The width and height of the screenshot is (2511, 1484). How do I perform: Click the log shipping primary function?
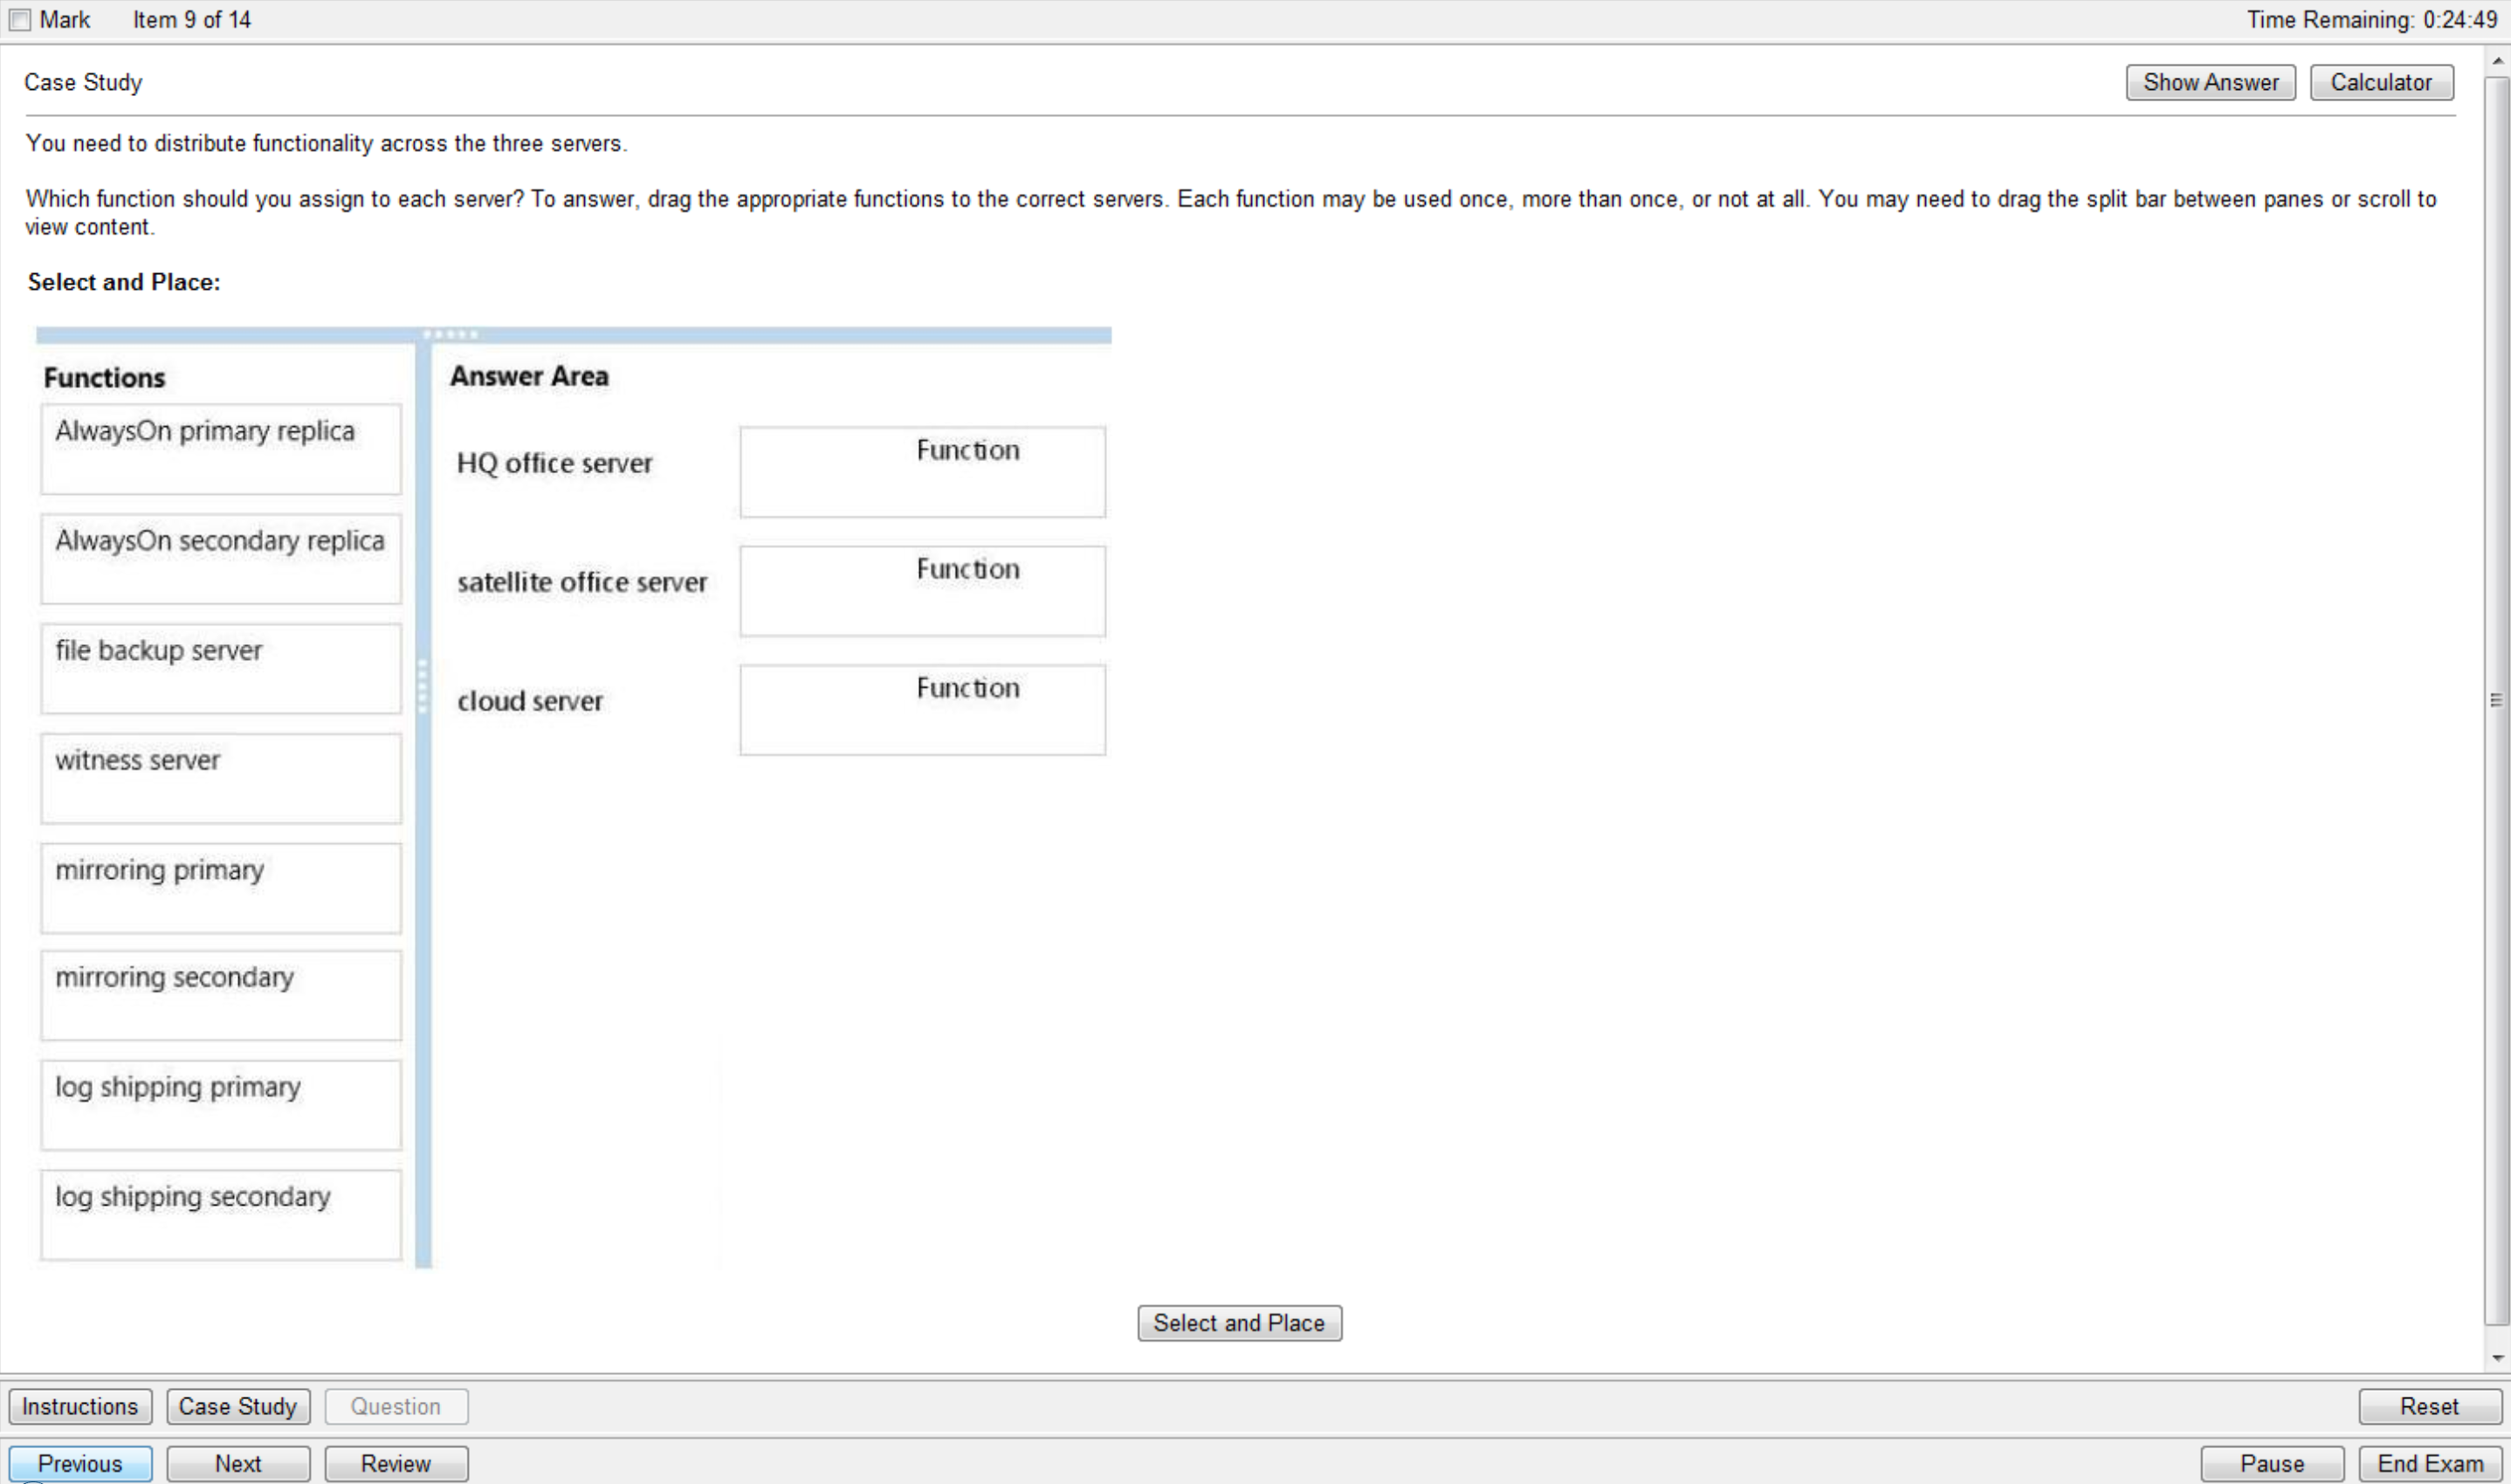click(219, 1104)
